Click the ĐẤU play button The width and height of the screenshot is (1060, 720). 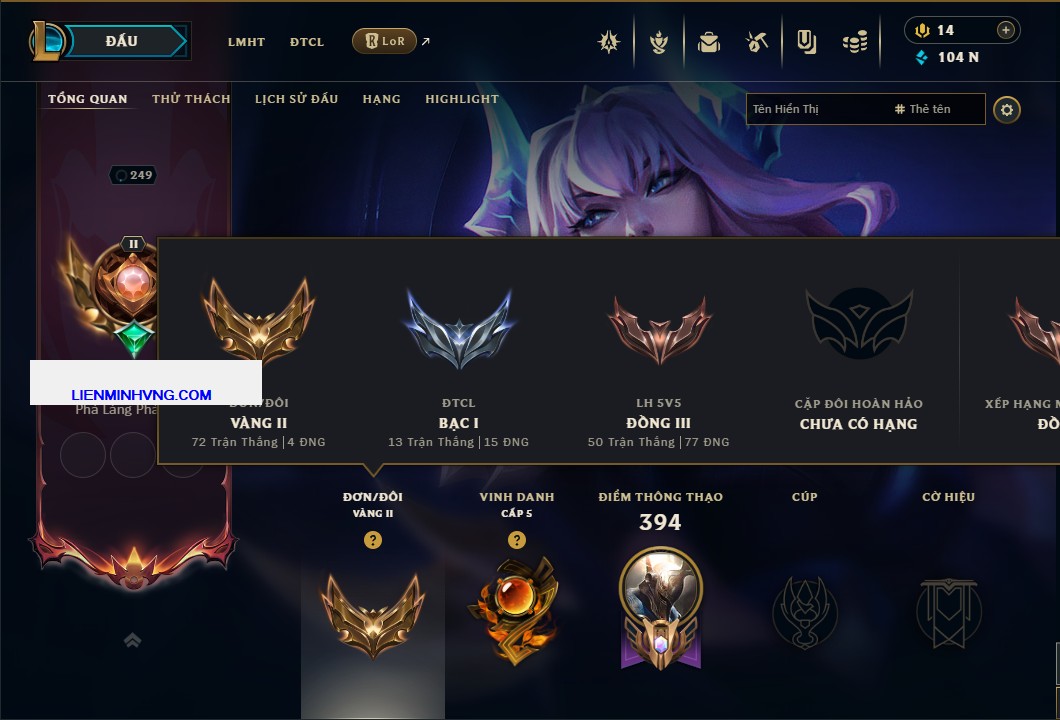tap(126, 41)
